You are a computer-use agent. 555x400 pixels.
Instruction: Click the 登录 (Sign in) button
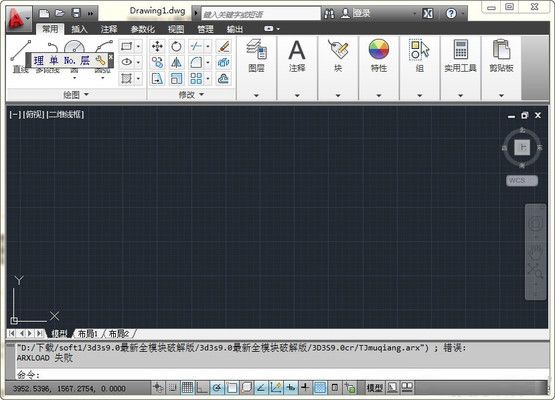(356, 13)
